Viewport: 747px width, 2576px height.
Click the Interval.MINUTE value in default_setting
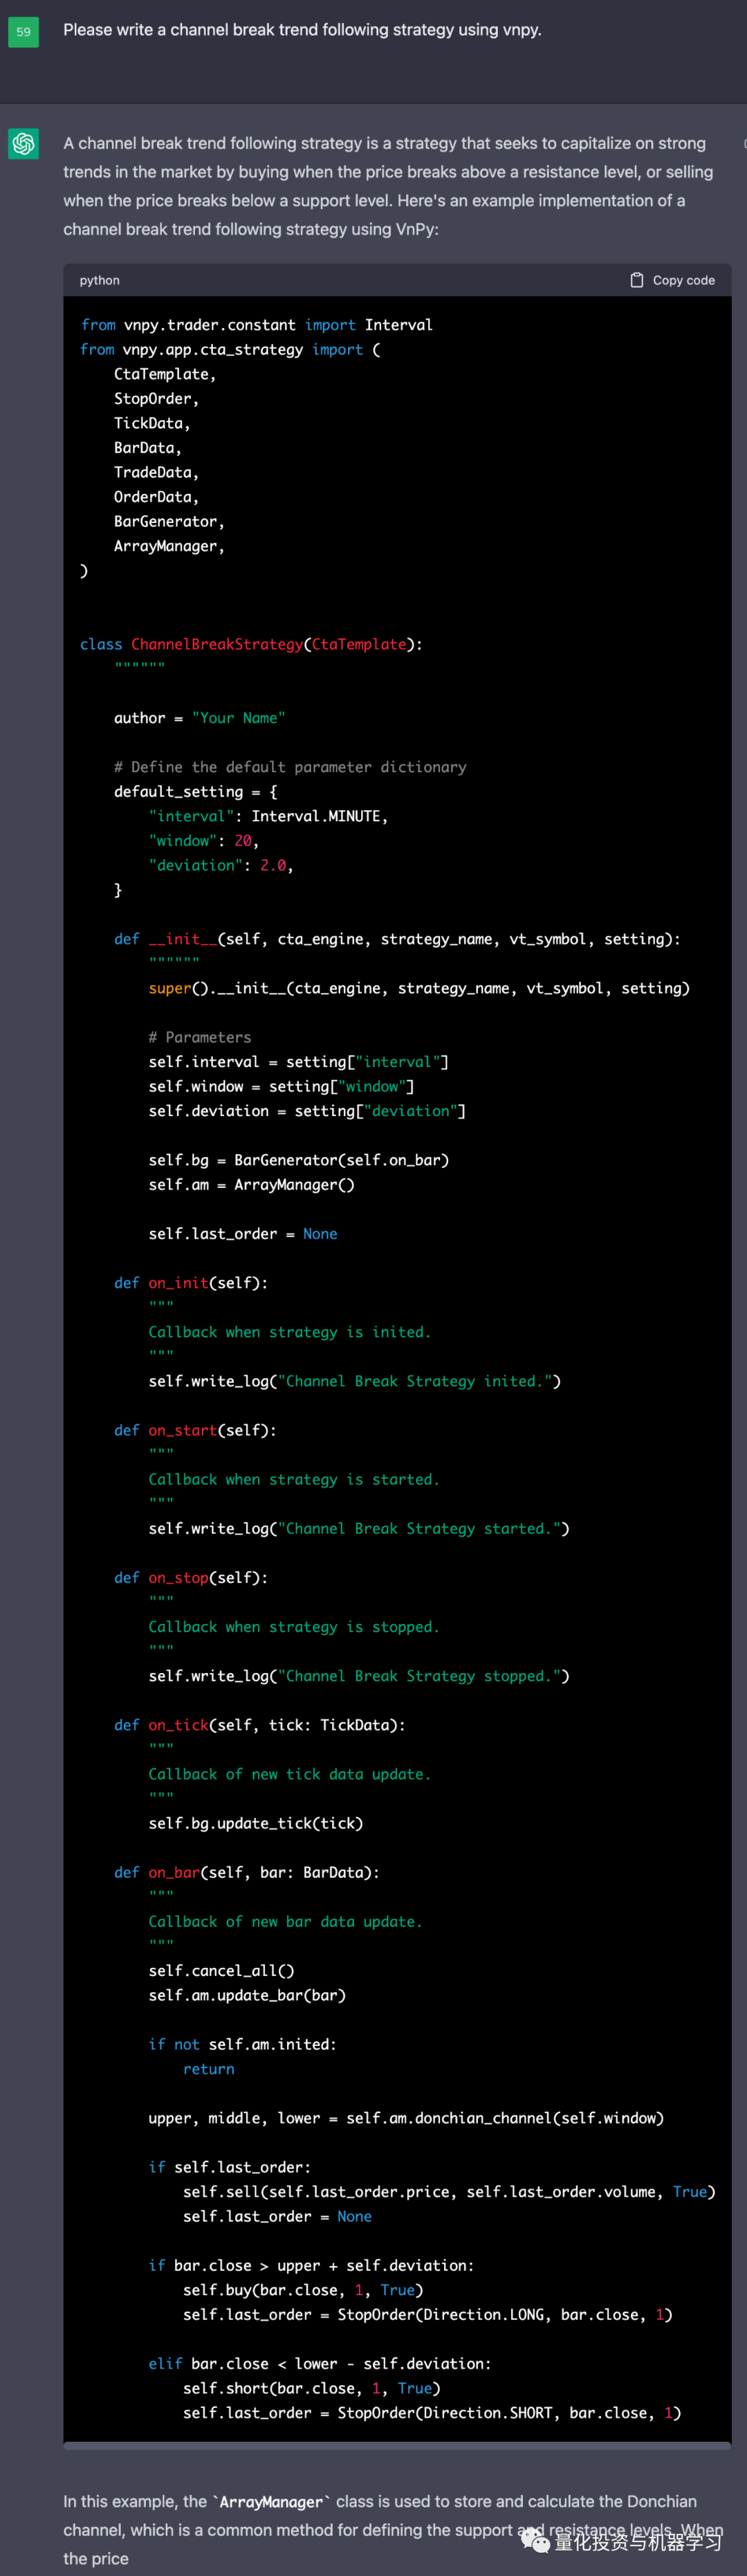318,816
